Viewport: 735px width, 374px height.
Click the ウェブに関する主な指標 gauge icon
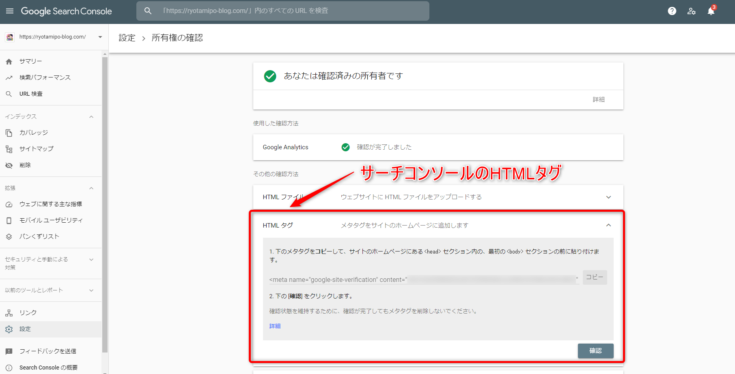coord(9,204)
